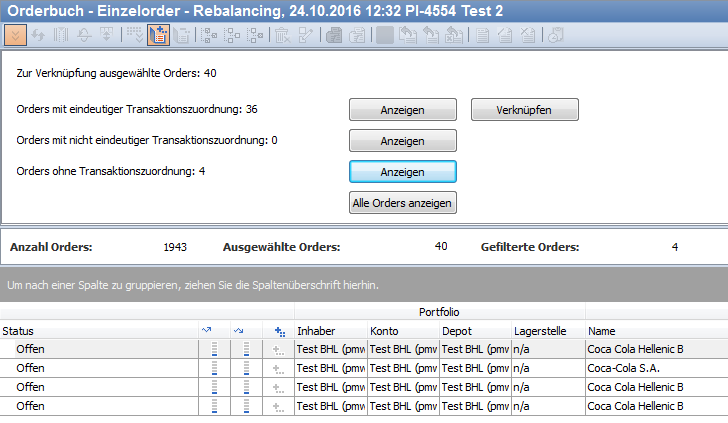Click the Portfolio group header band
Viewport: 728px width, 423px height.
tap(440, 312)
